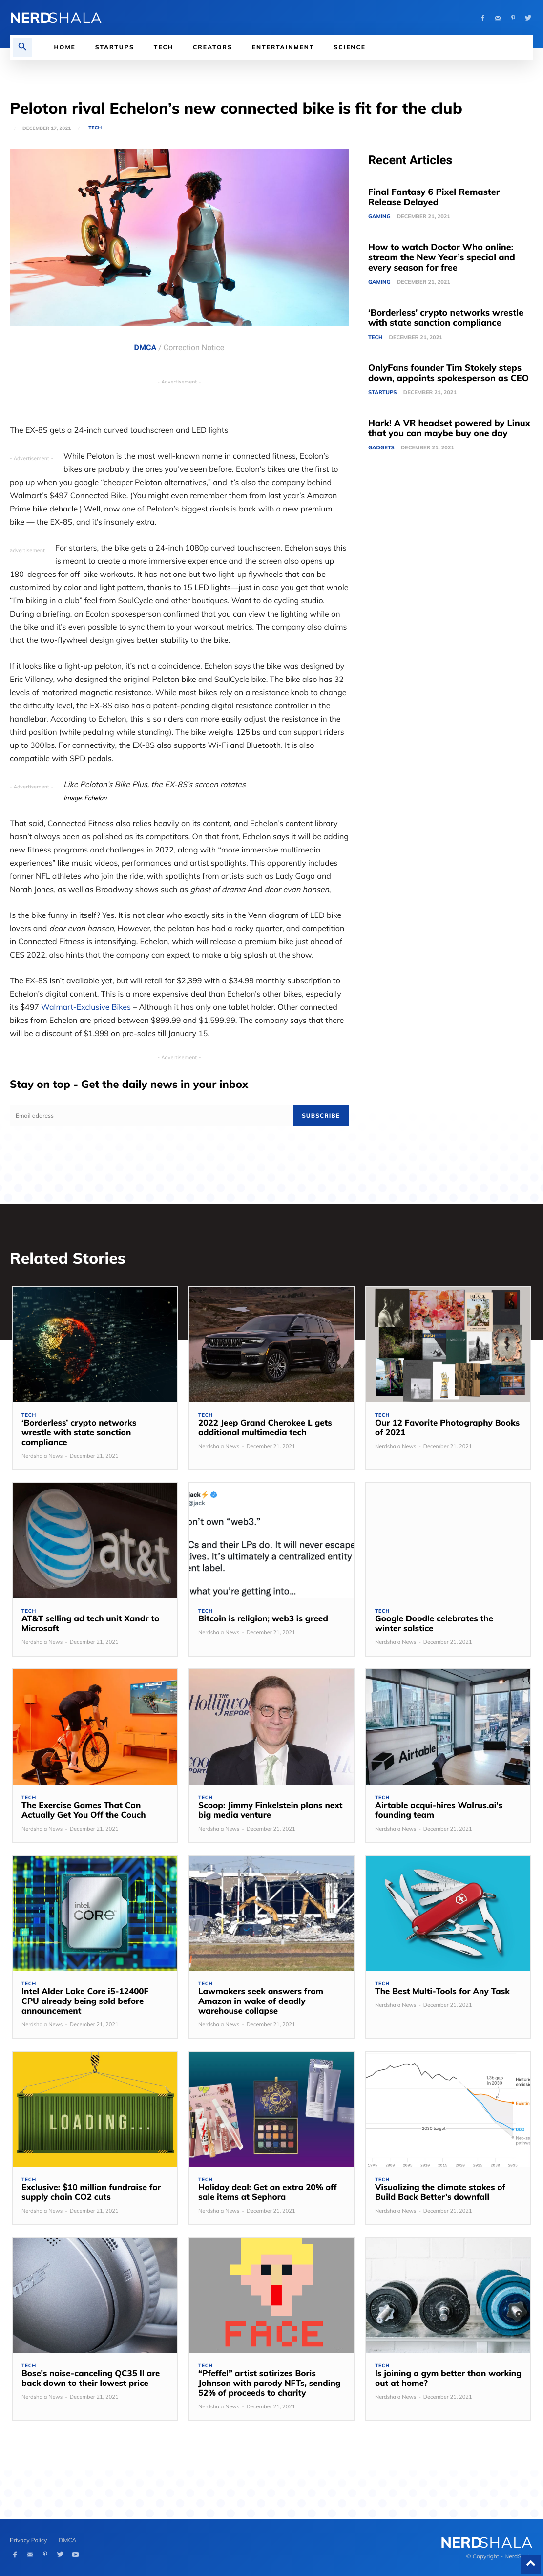Click YouTube icon in the footer

(x=75, y=2554)
